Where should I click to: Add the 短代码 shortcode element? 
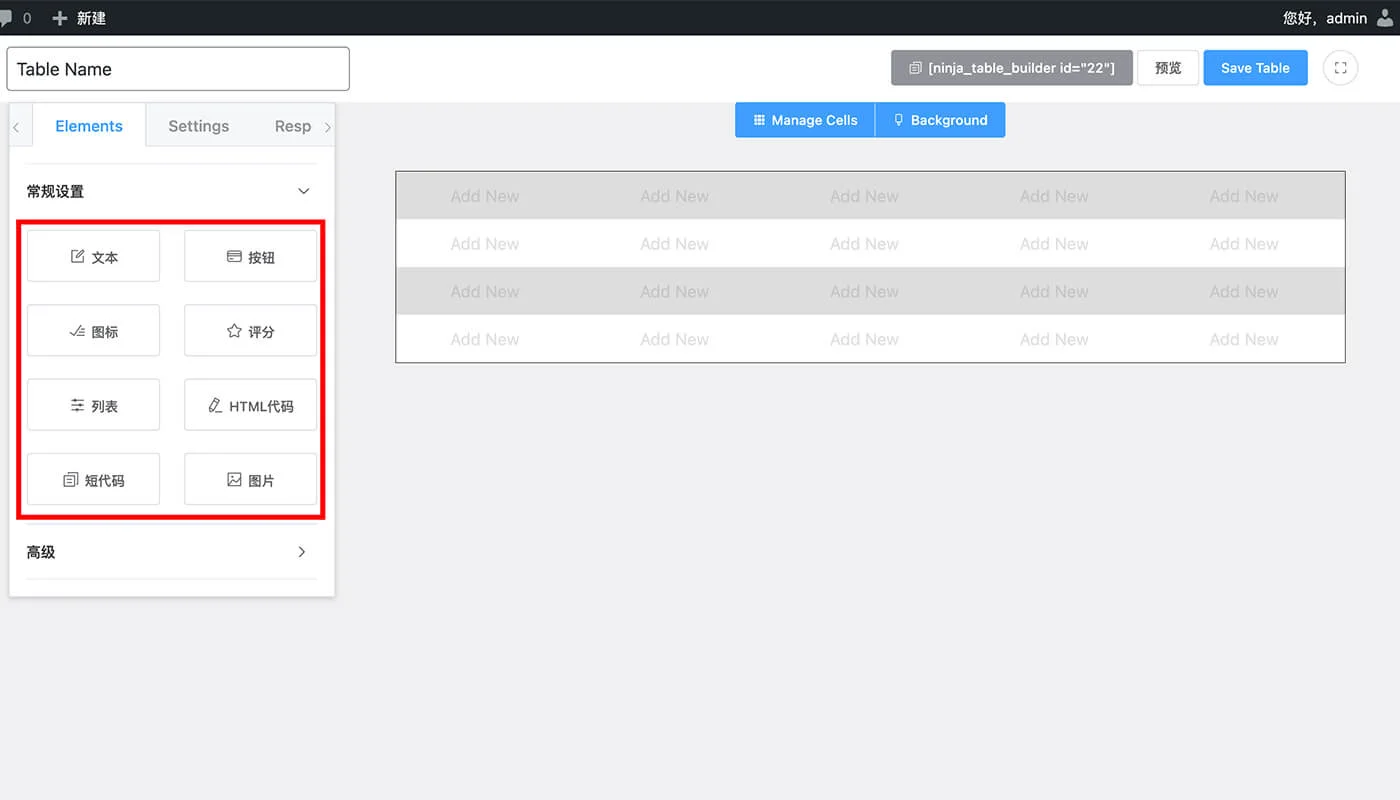93,481
